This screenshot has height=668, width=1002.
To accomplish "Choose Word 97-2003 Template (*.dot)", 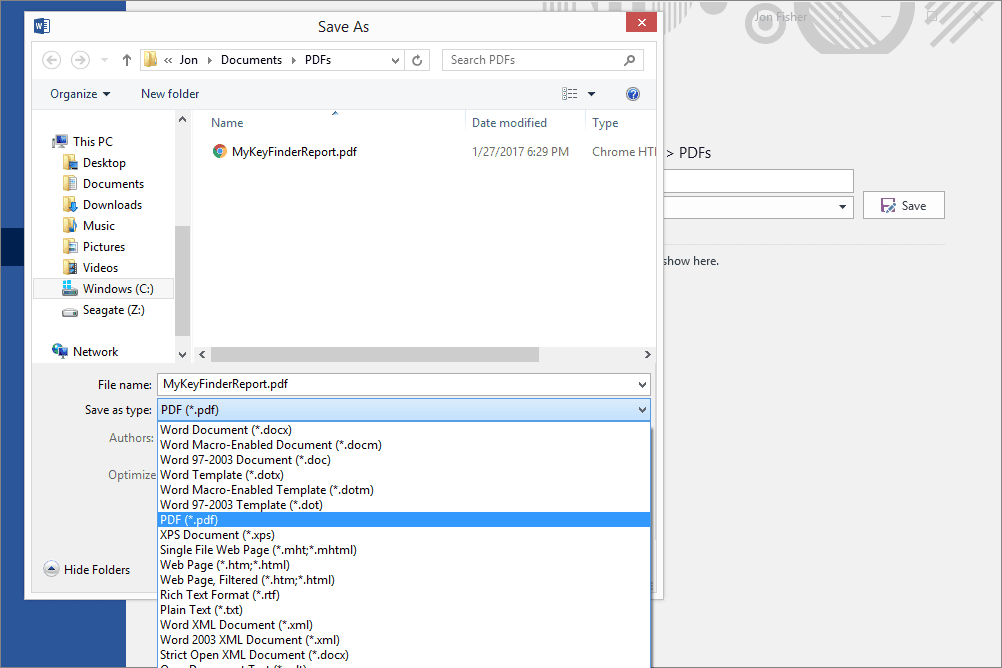I will 404,505.
